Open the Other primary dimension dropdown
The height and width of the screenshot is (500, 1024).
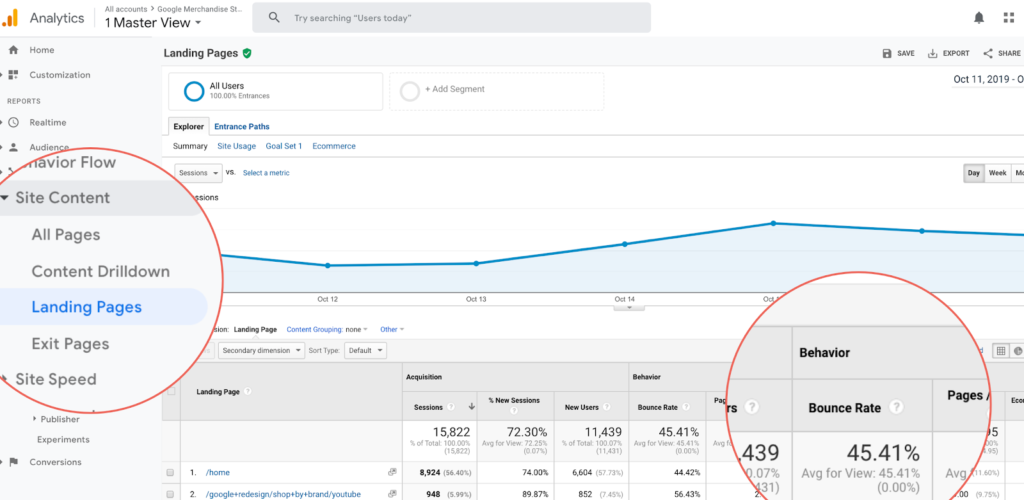pyautogui.click(x=392, y=330)
